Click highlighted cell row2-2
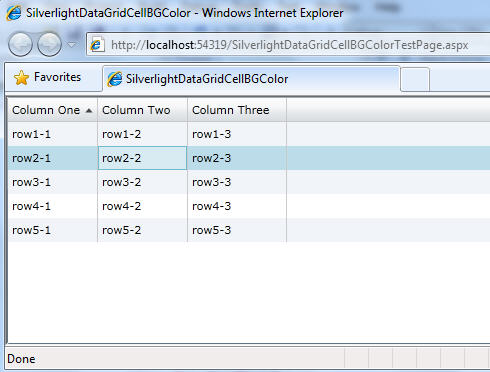Screen dimensions: 490x372 tap(142, 158)
